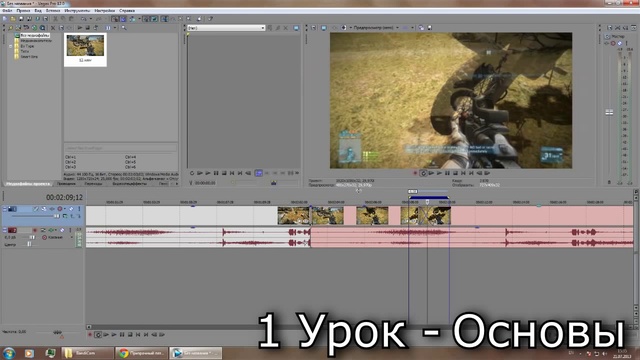Viewport: 640px width, 360px height.
Task: Click the Windows Start button
Action: [9, 353]
